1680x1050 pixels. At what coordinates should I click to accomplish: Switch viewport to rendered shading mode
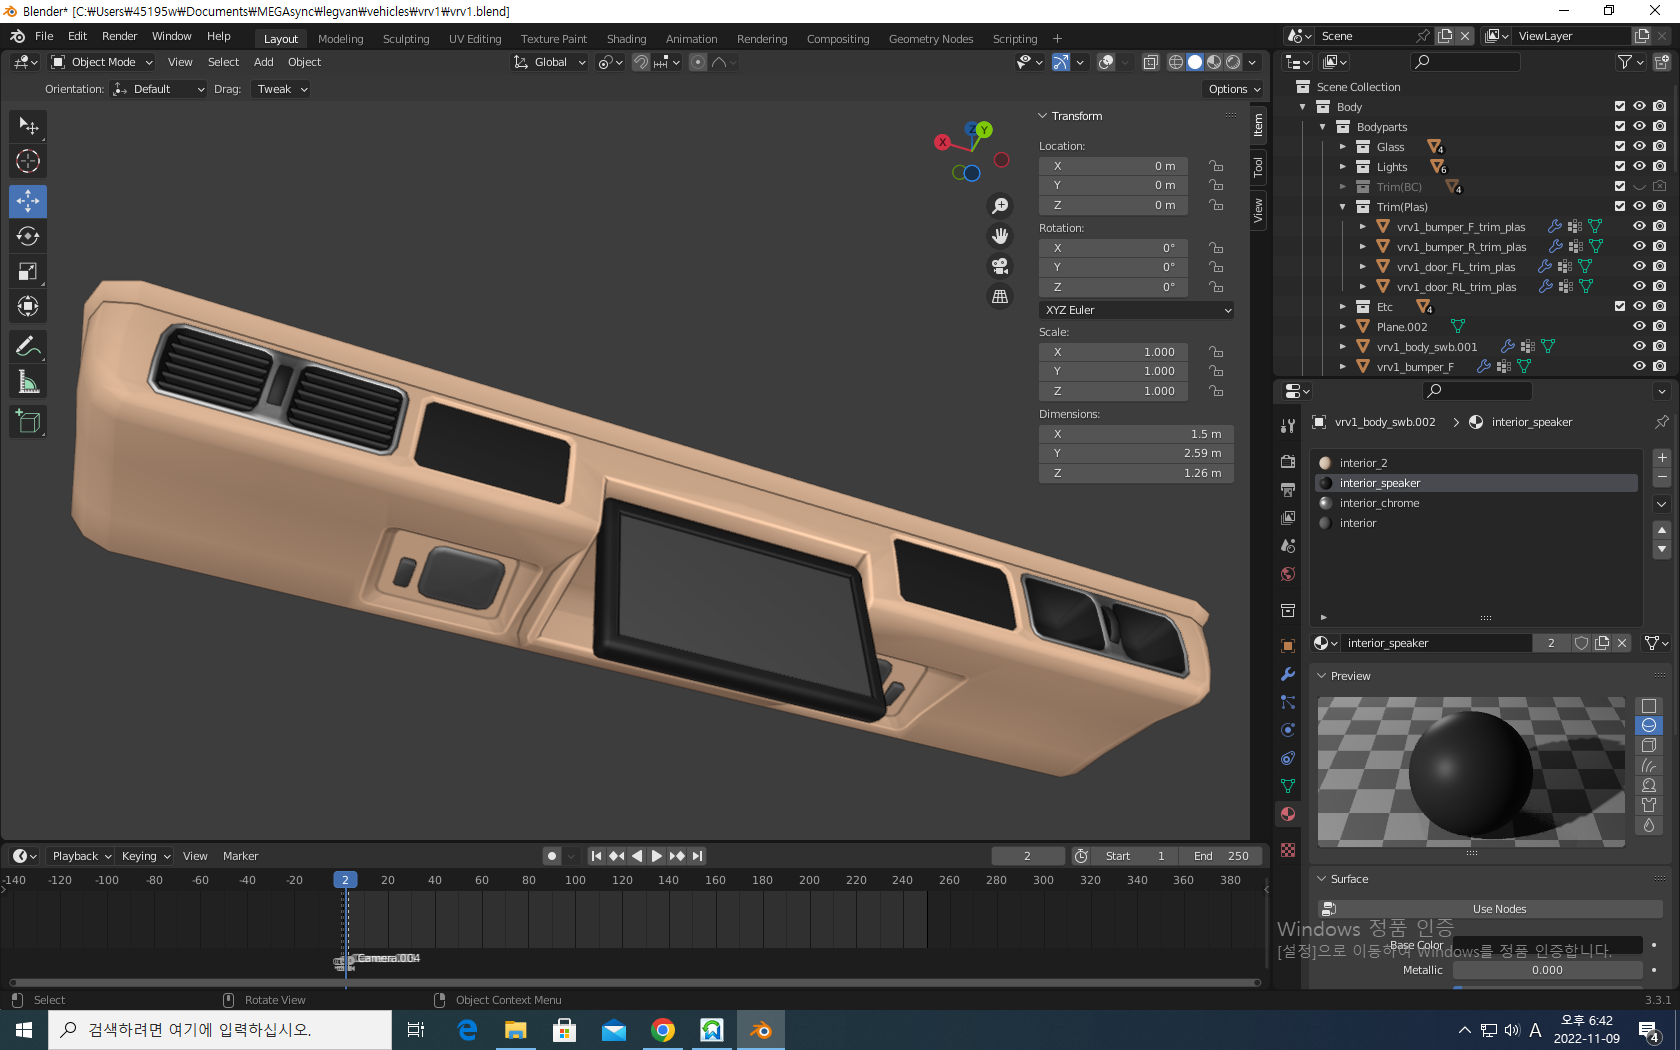click(1233, 62)
